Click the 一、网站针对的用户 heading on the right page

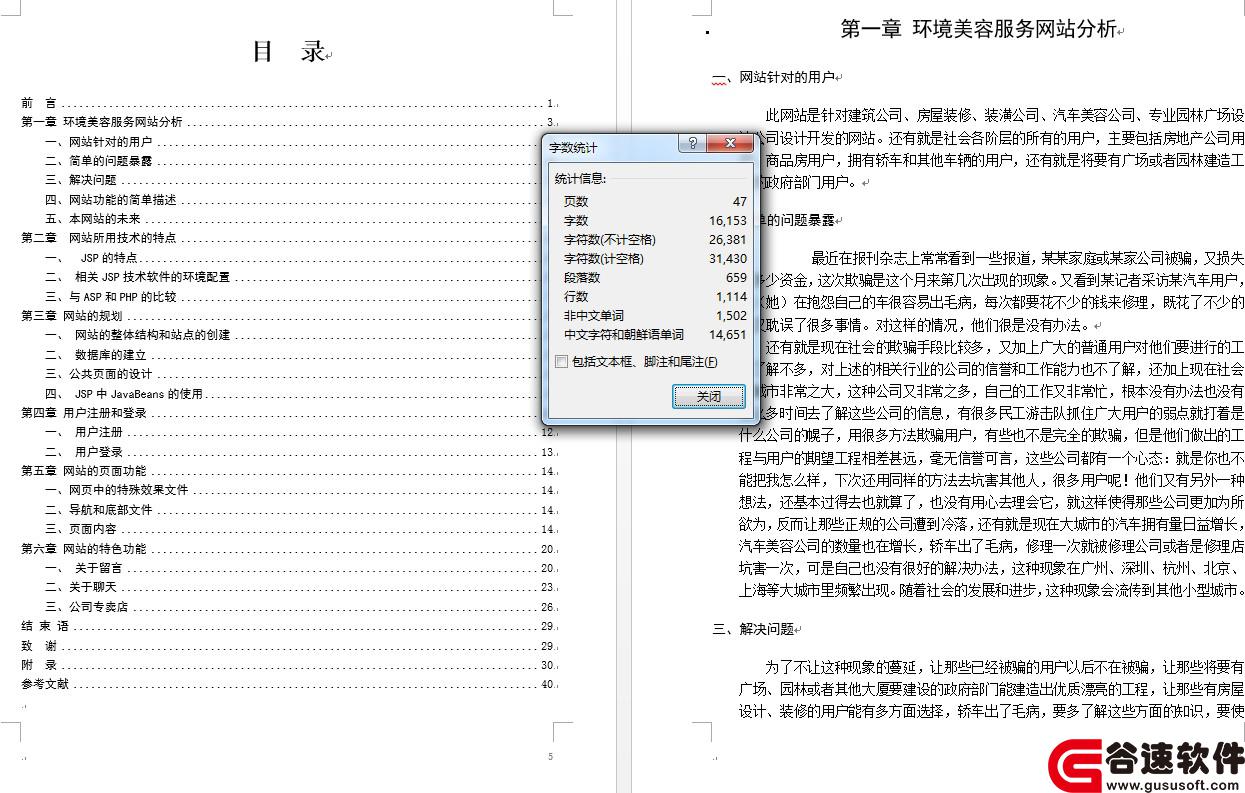click(772, 77)
